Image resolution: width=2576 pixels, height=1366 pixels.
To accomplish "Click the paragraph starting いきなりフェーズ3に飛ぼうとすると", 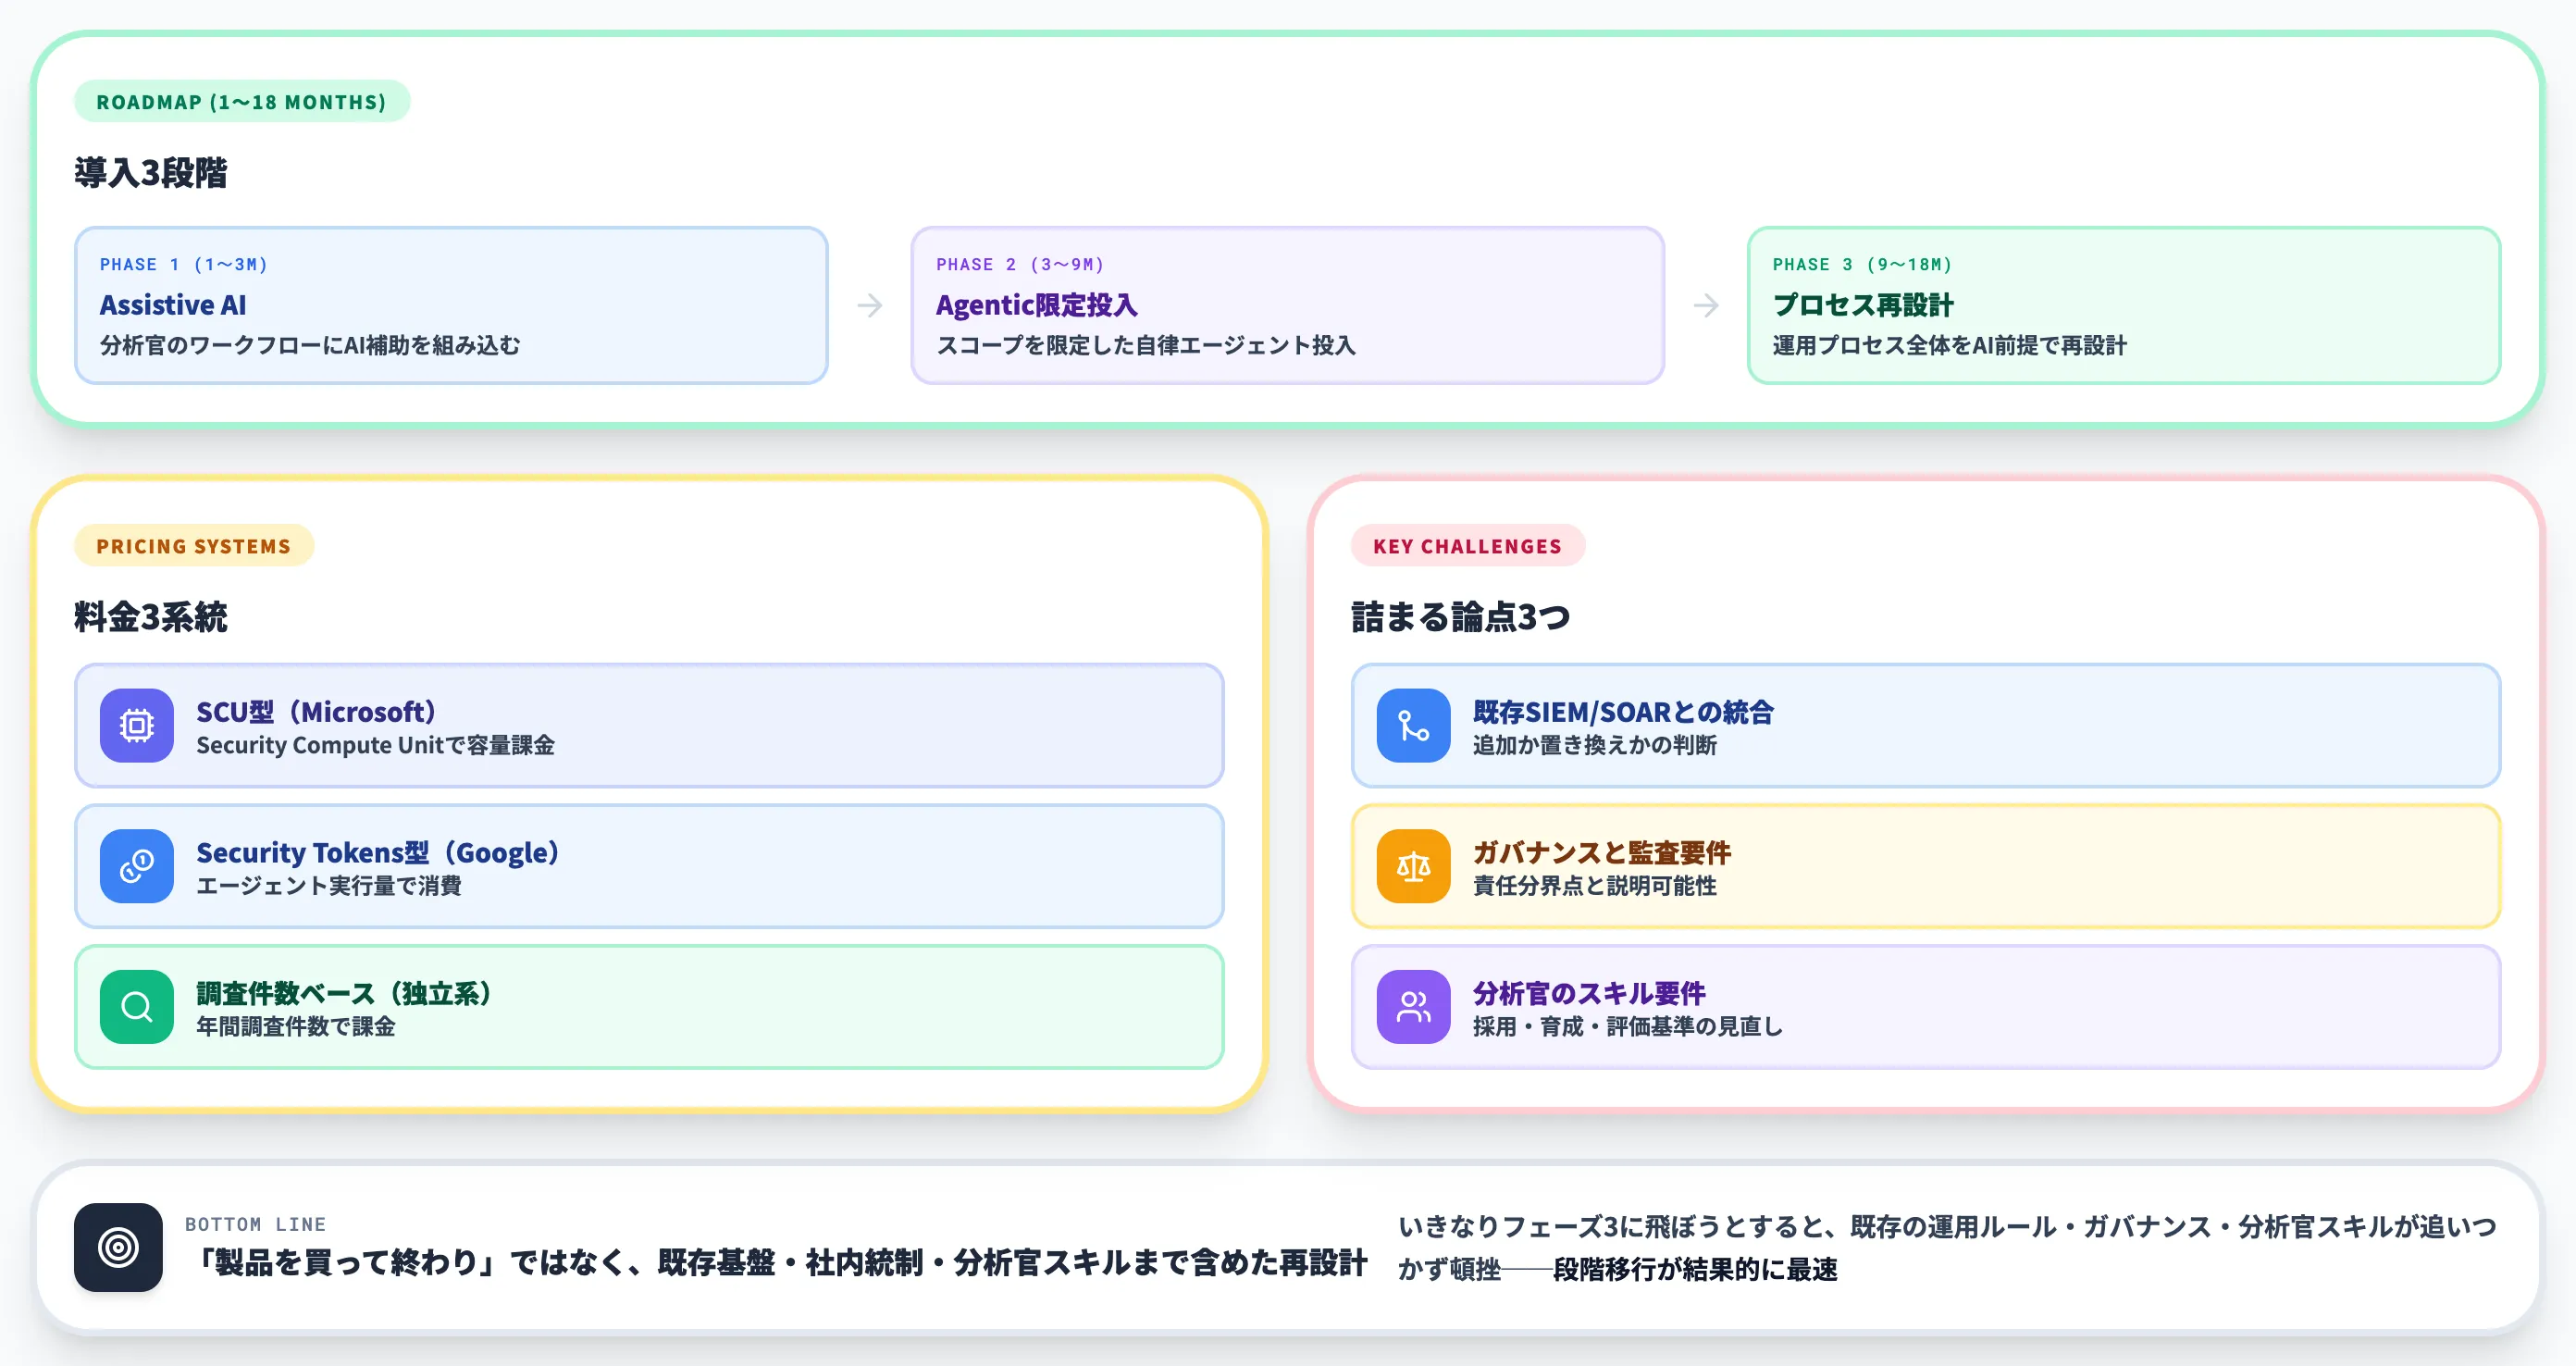I will click(1947, 1247).
